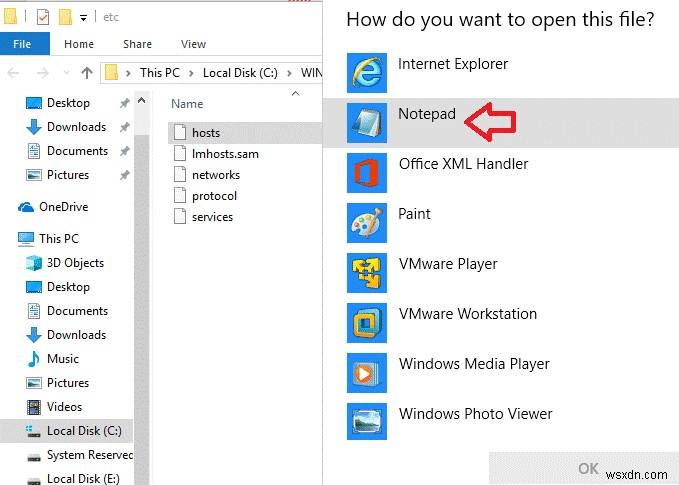
Task: Select pinned Desktop in Quick access
Action: pyautogui.click(x=68, y=103)
